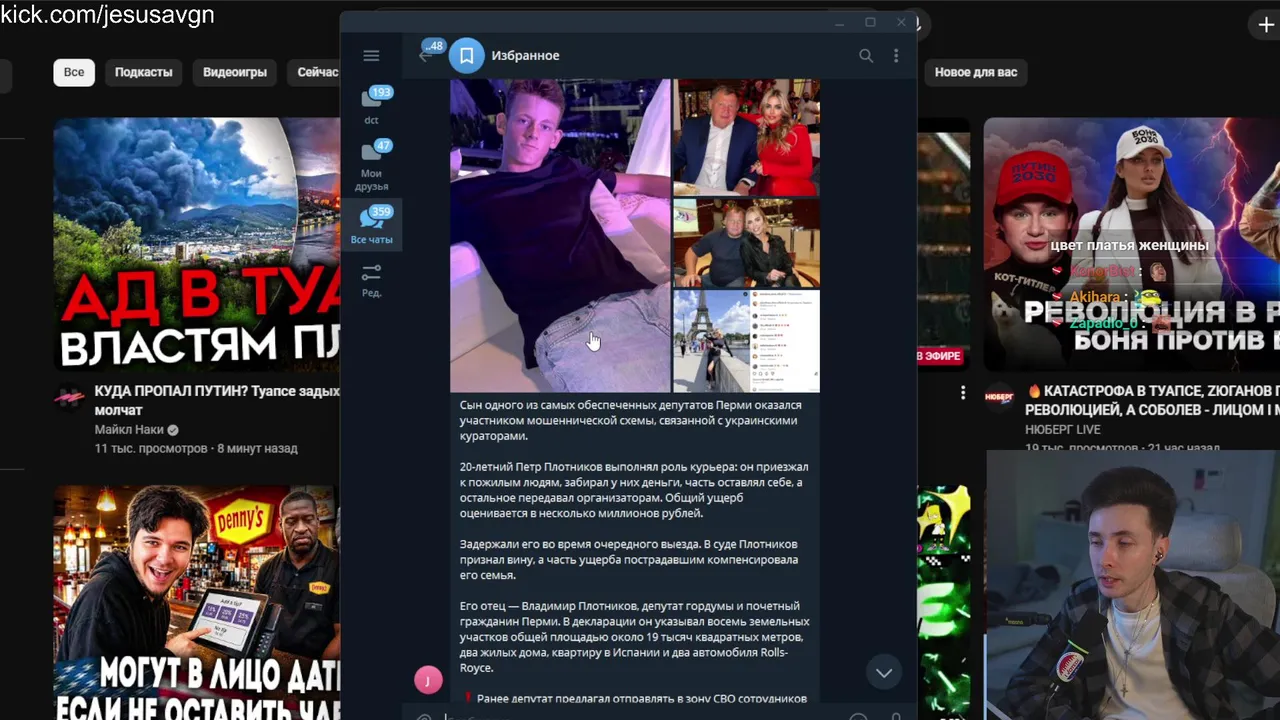Minimize the Telegram window

840,22
